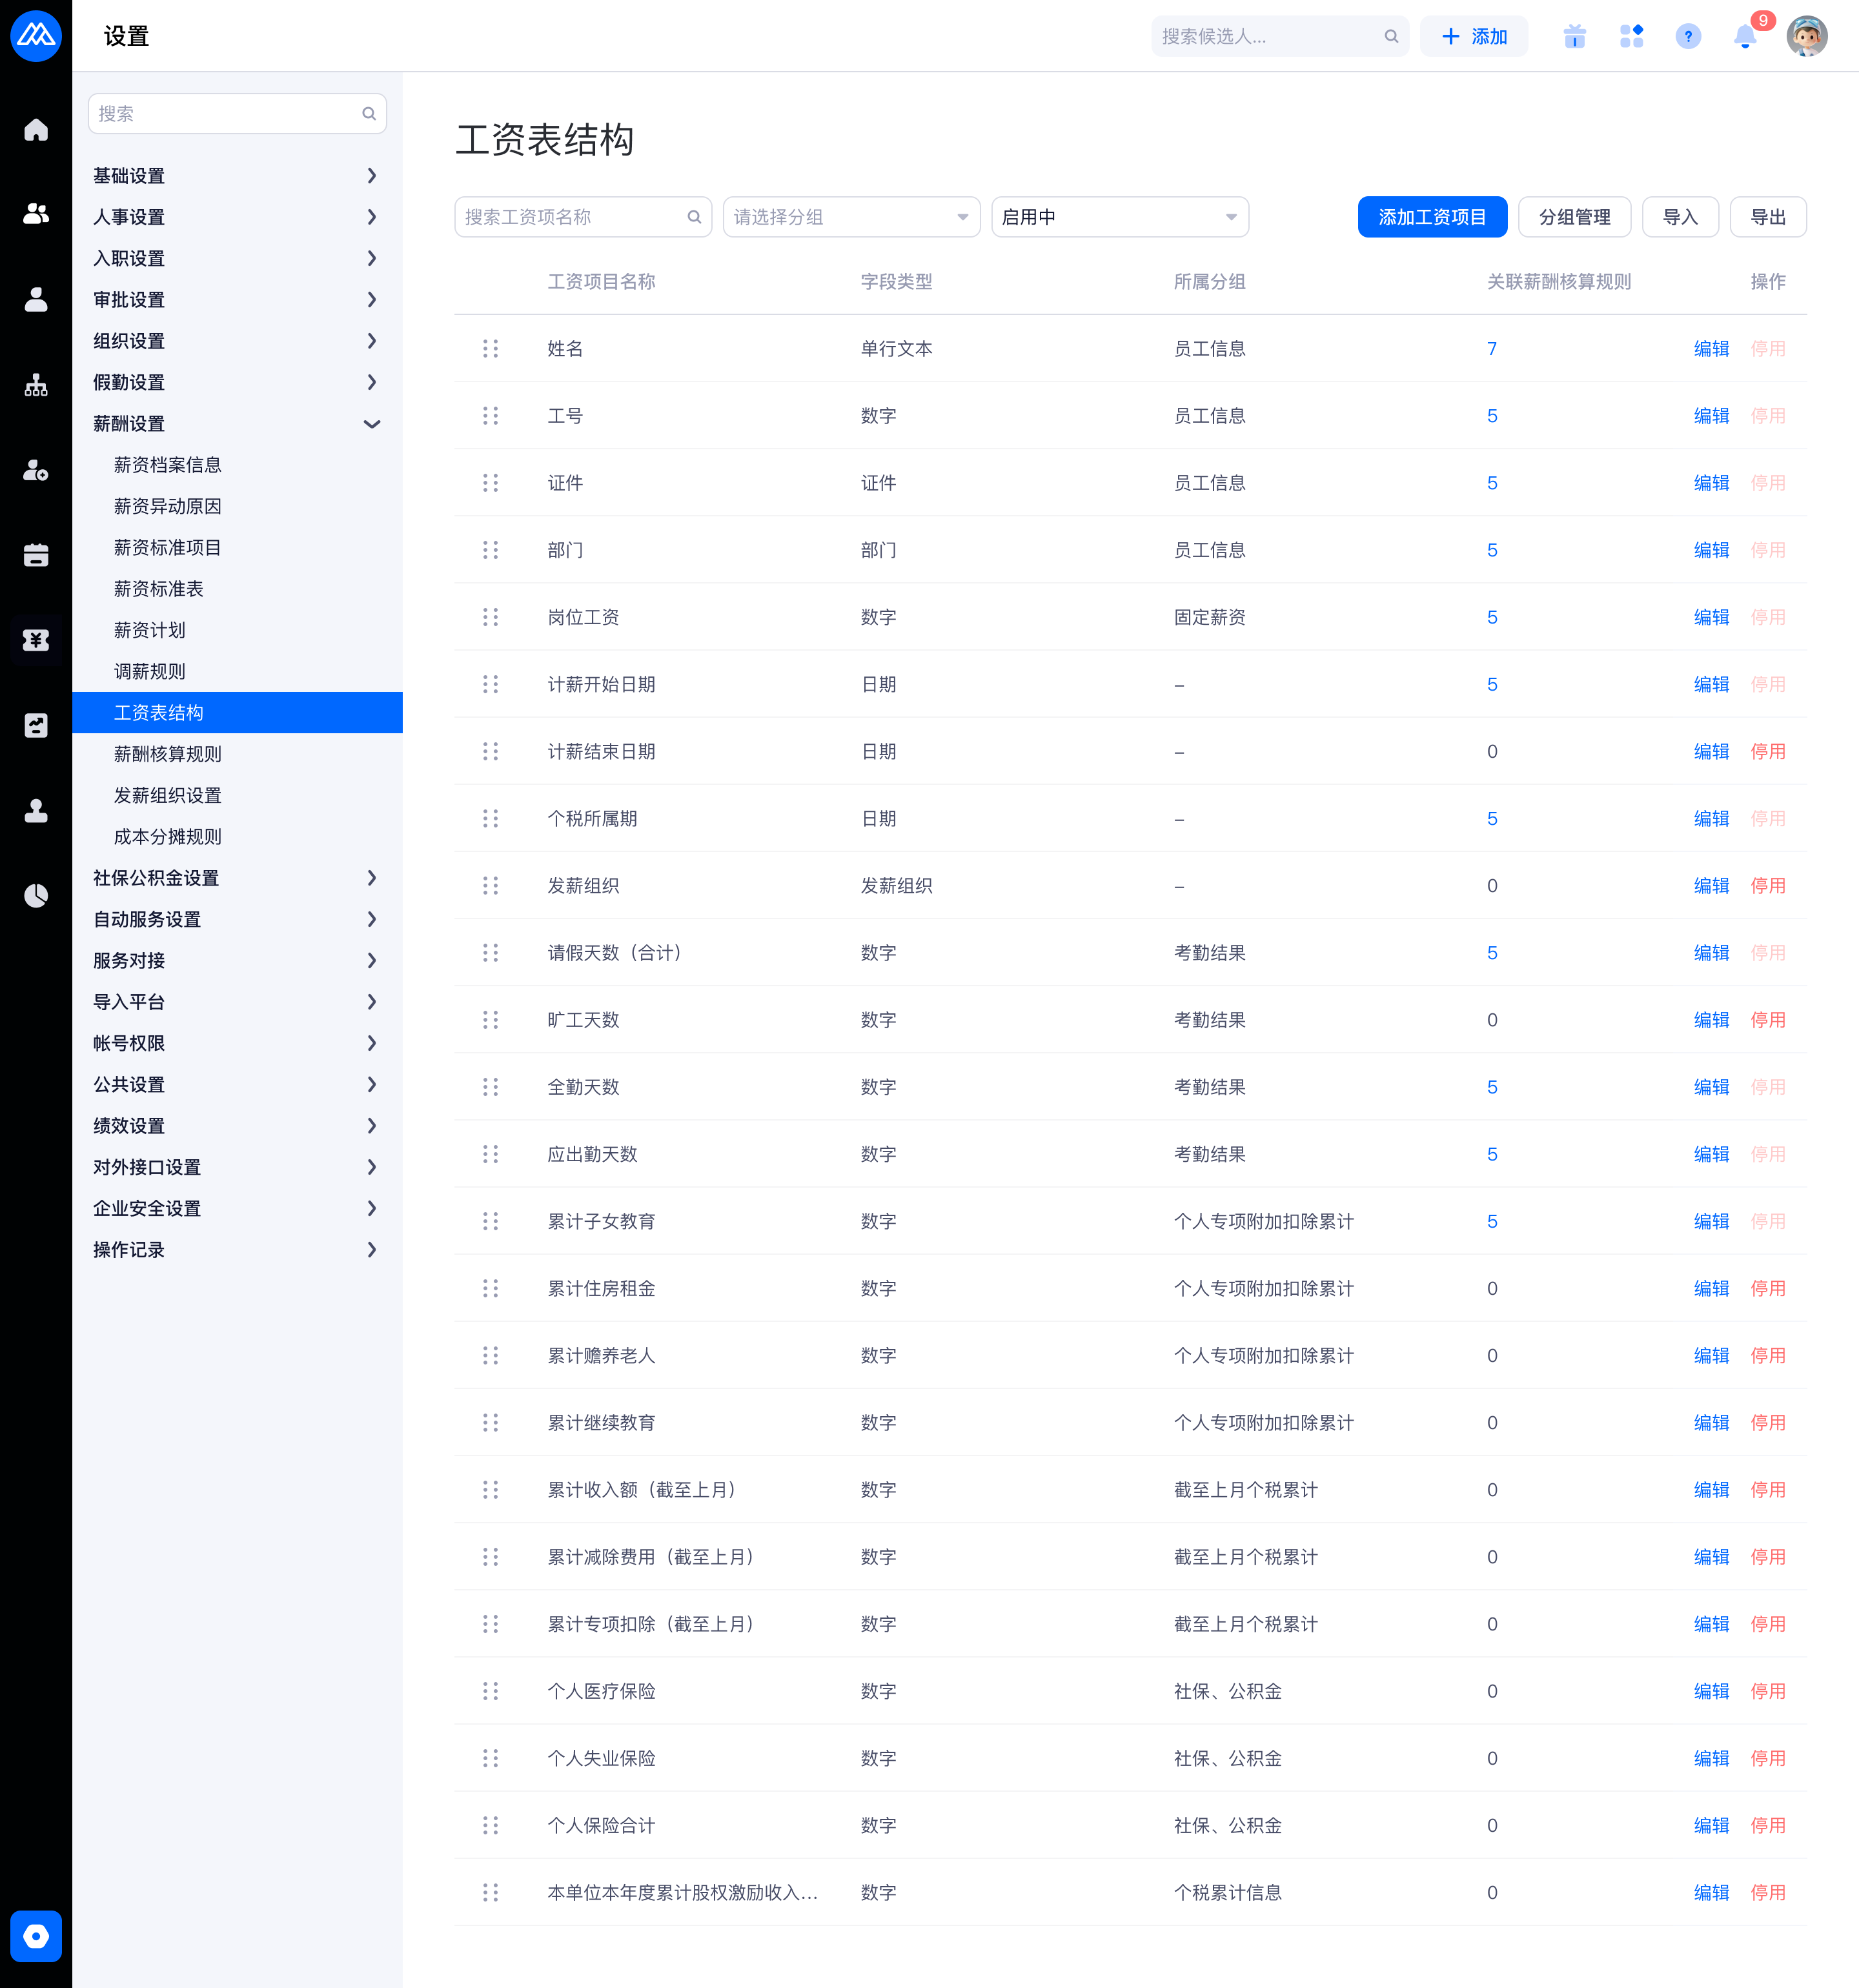1859x1988 pixels.
Task: Open the pie chart reports icon in rail
Action: [x=36, y=895]
